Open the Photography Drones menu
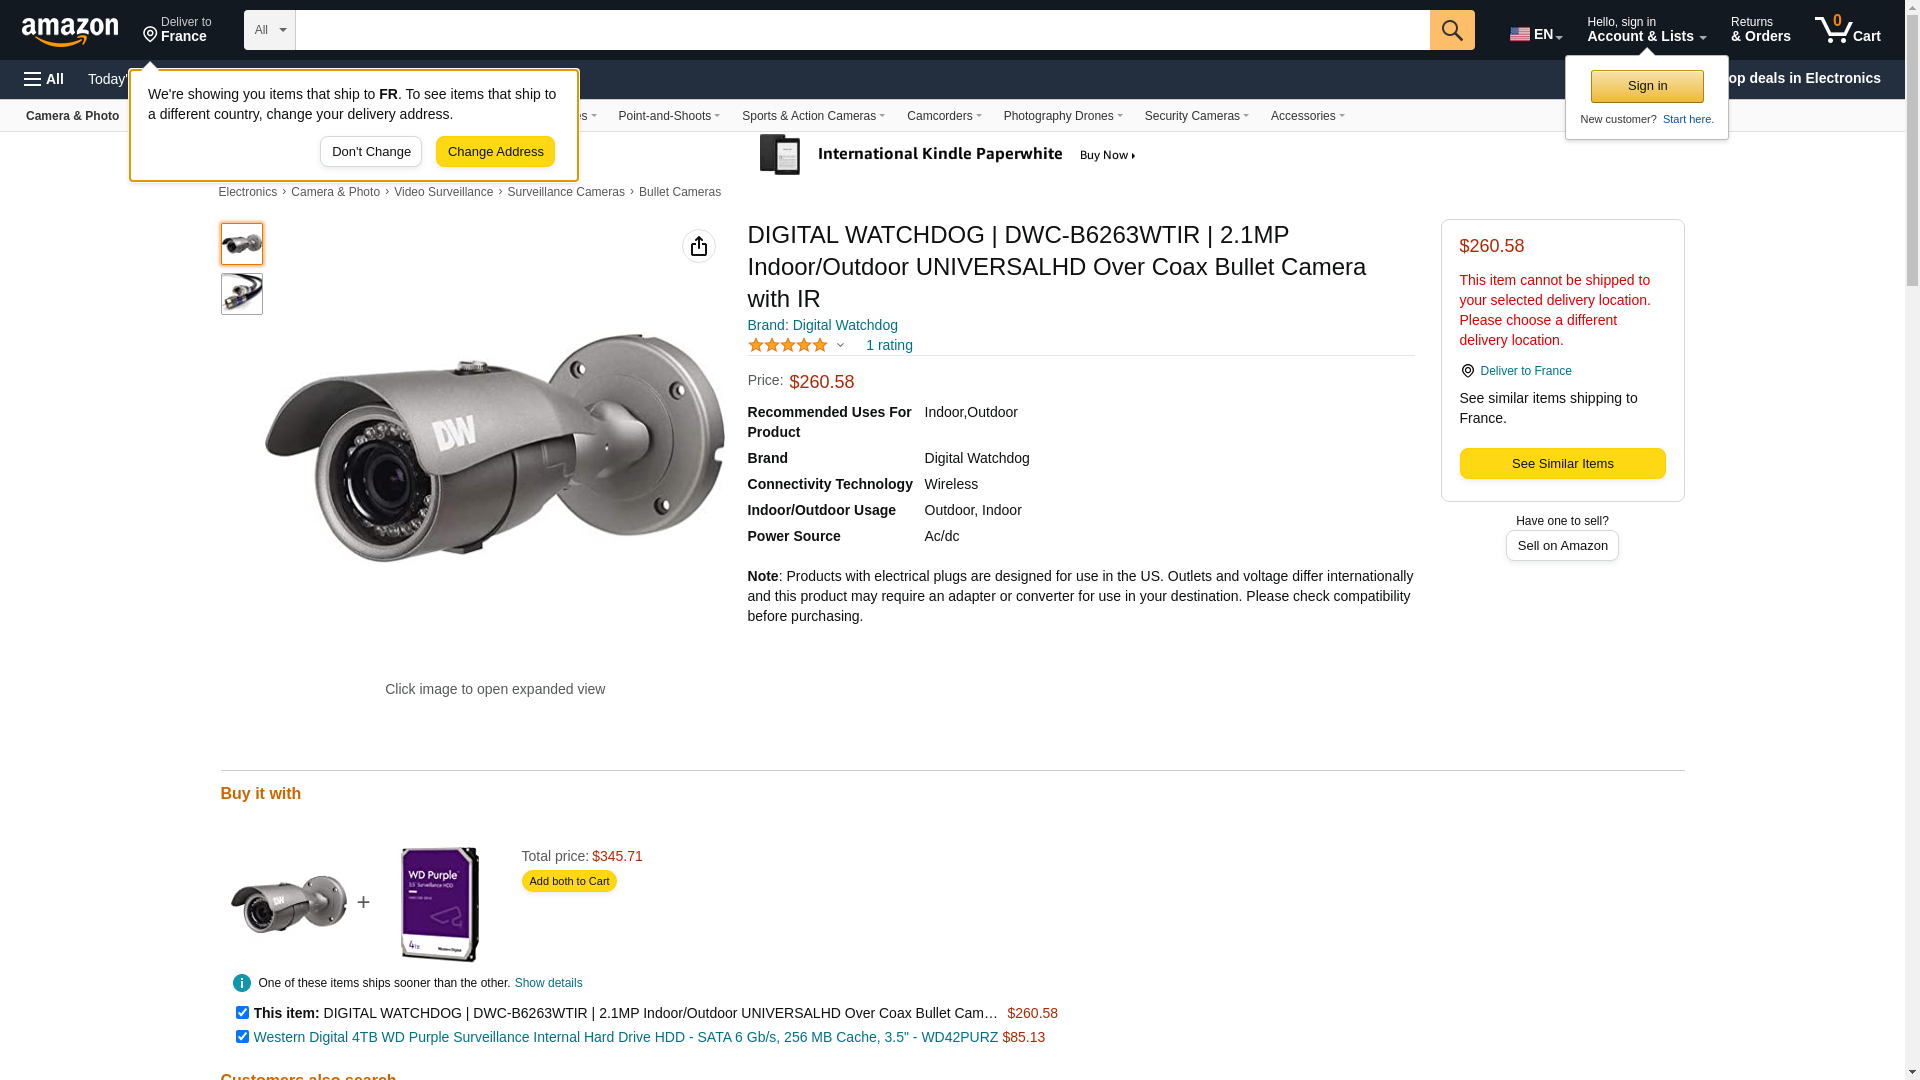Image resolution: width=1920 pixels, height=1080 pixels. click(1062, 116)
